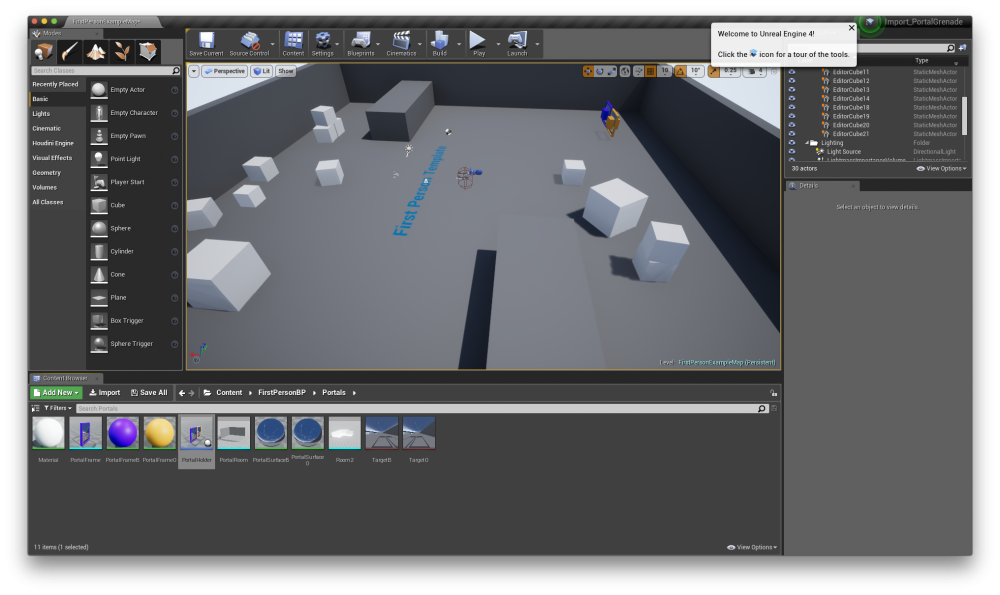Viewport: 1000px width, 595px height.
Task: Go back in Content Browser history
Action: pos(182,393)
